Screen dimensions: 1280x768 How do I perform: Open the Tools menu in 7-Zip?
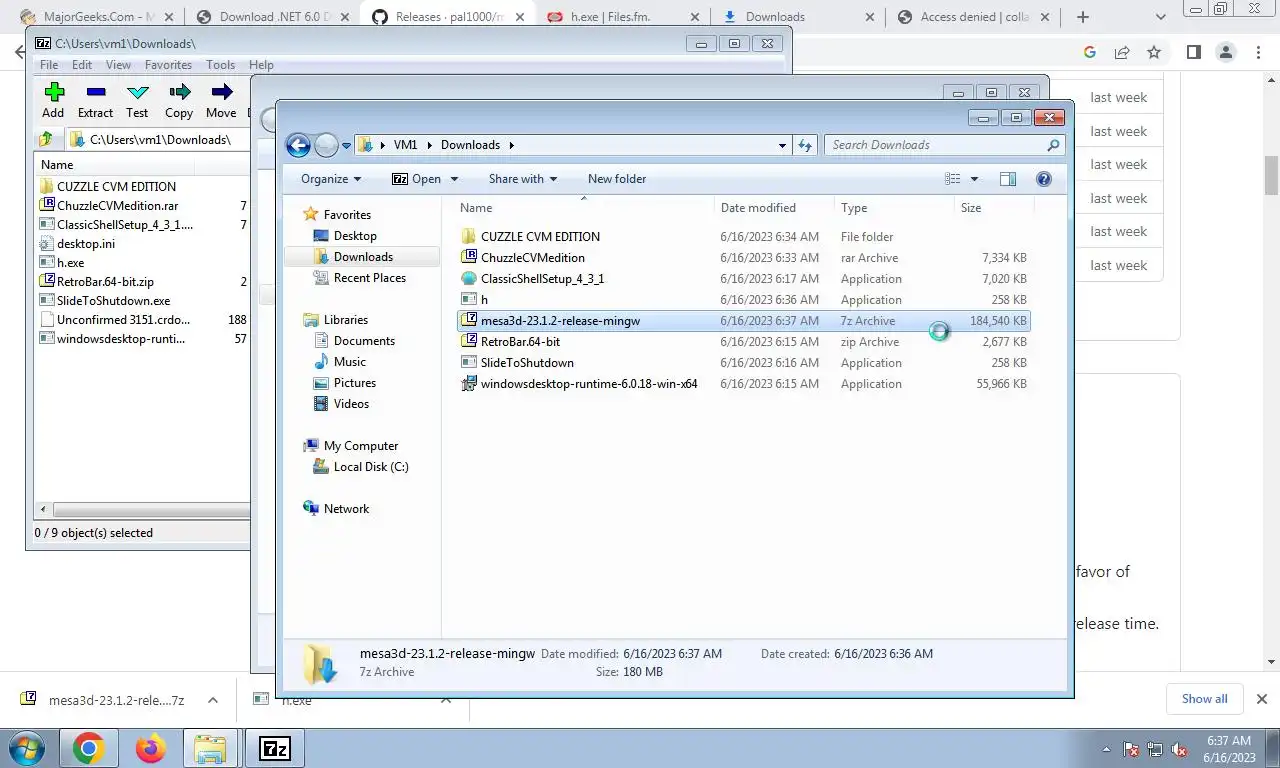pos(220,65)
